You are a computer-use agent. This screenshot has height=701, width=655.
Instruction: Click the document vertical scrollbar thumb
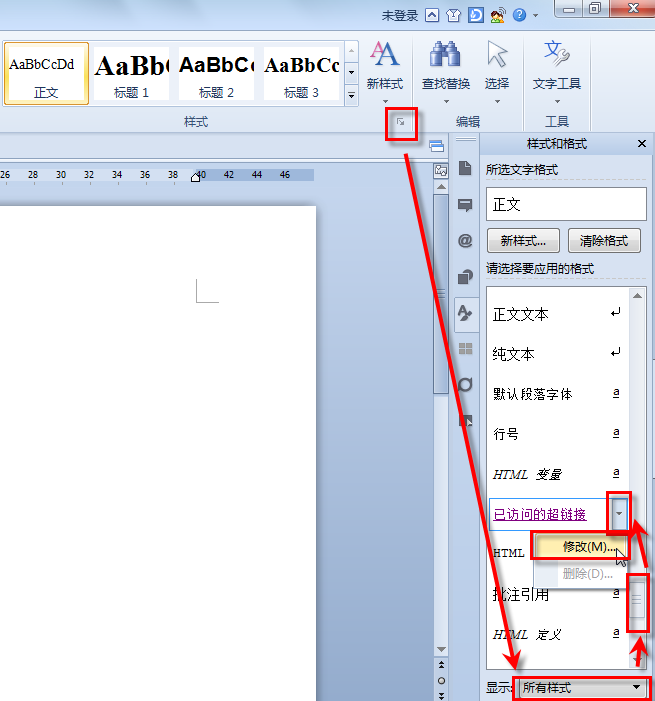441,293
